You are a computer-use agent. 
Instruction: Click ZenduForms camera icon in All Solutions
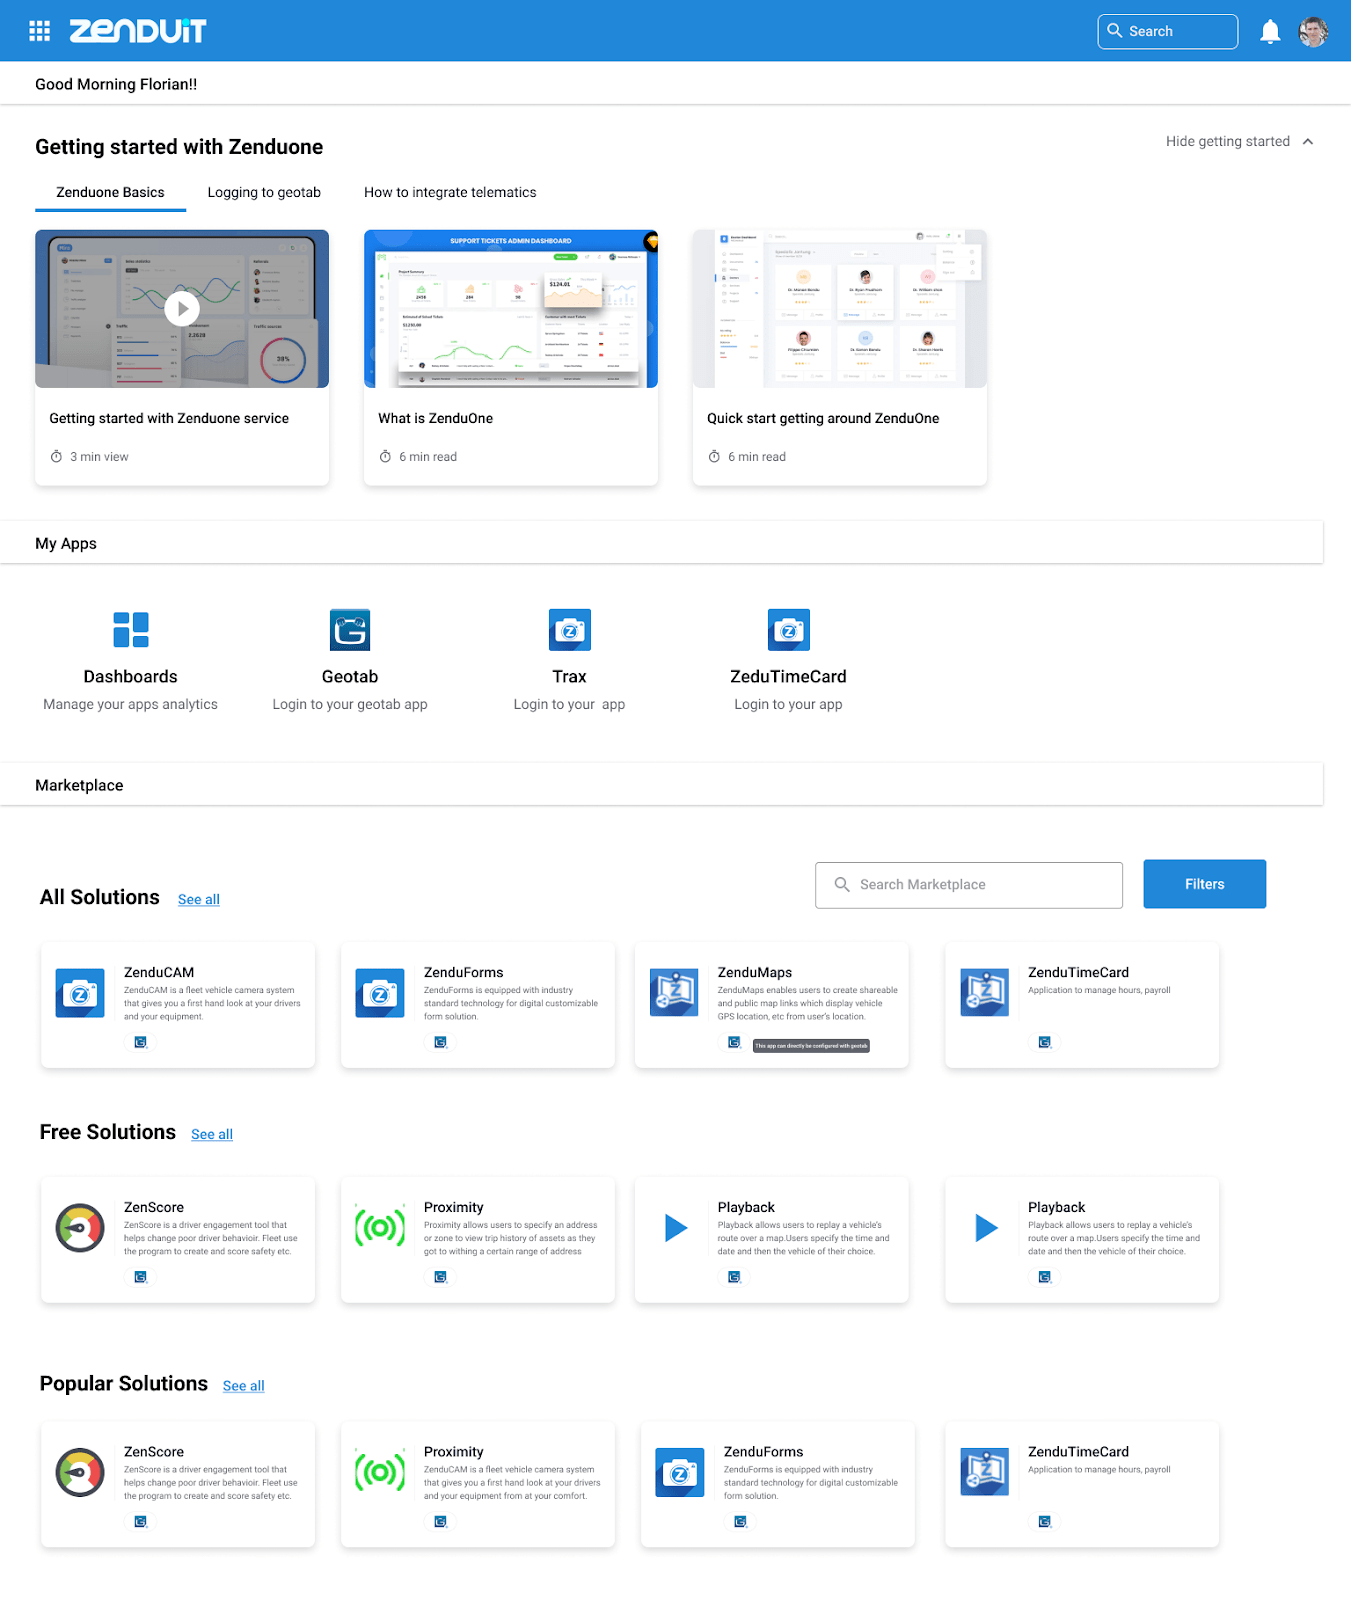tap(380, 993)
